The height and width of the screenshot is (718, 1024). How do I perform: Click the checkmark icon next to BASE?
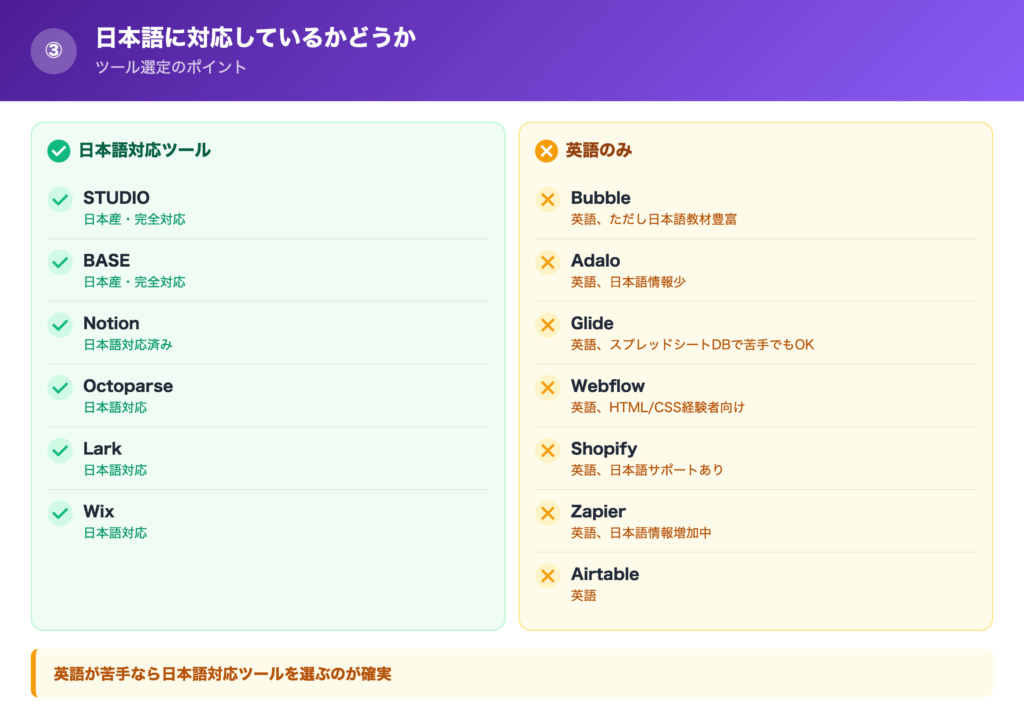[59, 263]
